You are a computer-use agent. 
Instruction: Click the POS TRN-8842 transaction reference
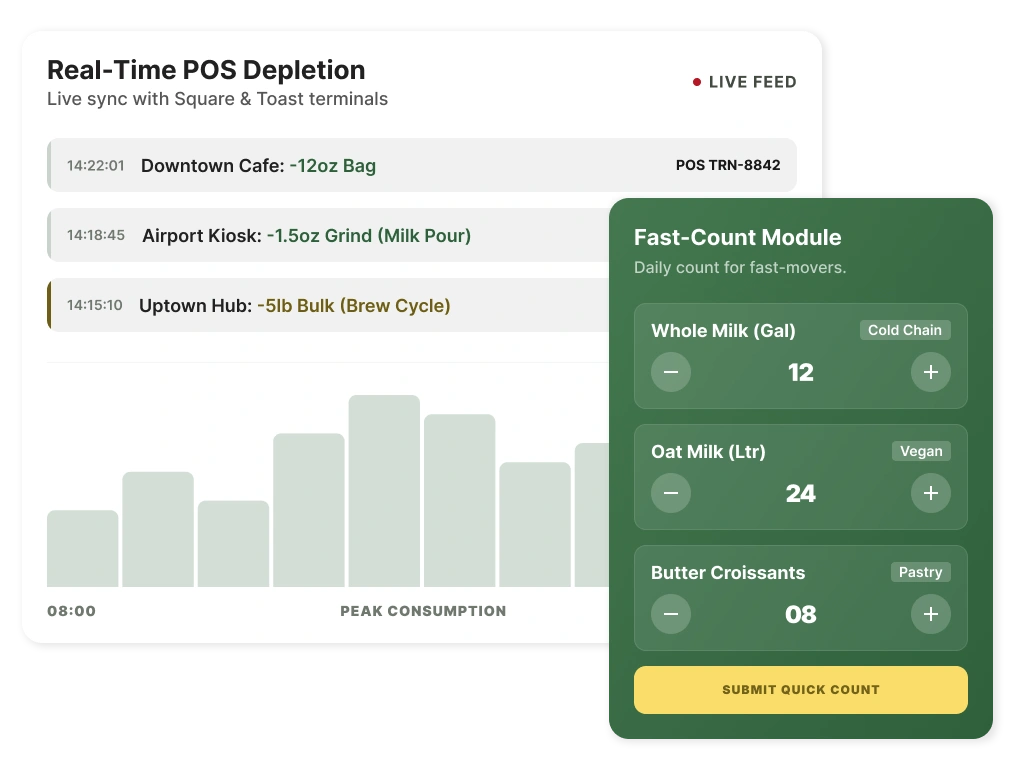[728, 165]
